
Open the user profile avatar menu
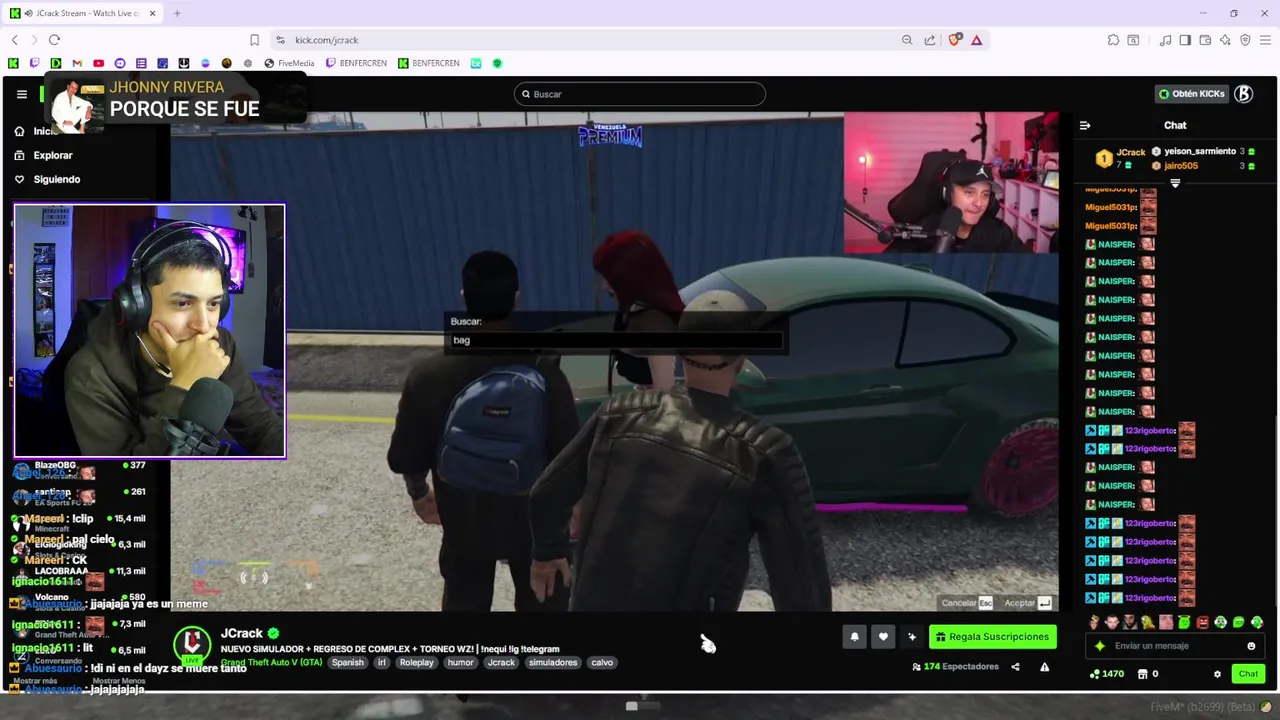[x=1243, y=94]
